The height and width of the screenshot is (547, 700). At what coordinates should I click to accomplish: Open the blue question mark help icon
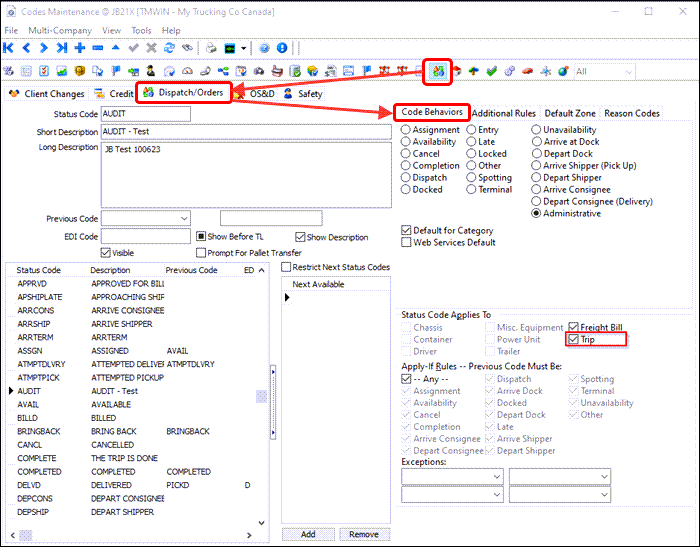[x=264, y=48]
